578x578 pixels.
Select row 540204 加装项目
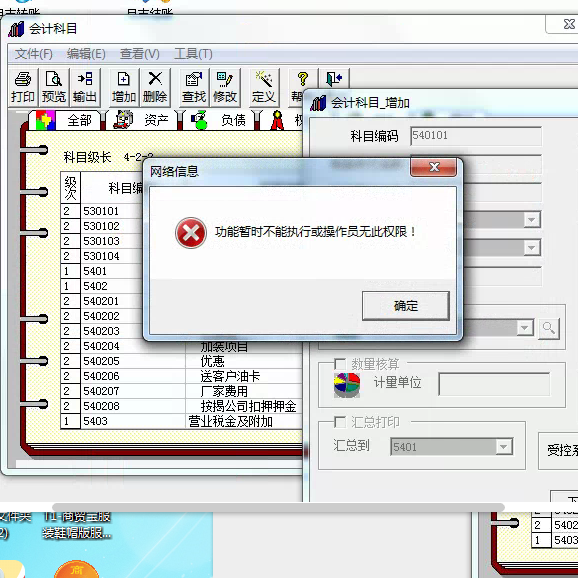pos(181,346)
